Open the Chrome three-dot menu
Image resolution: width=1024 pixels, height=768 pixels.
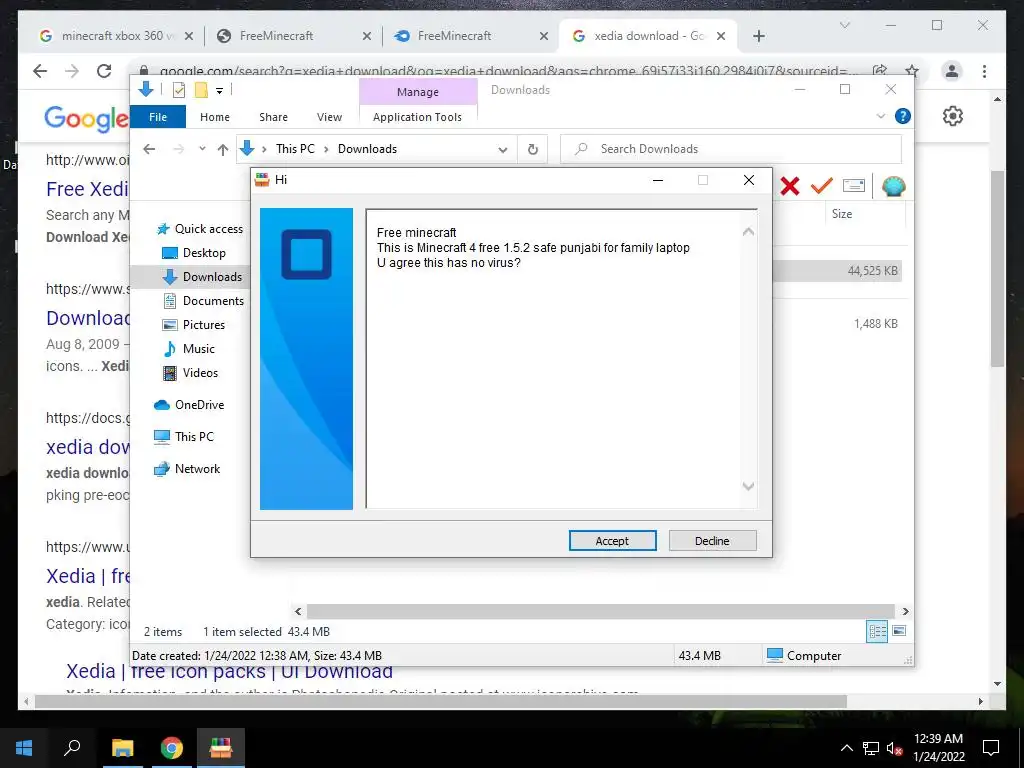[x=984, y=71]
